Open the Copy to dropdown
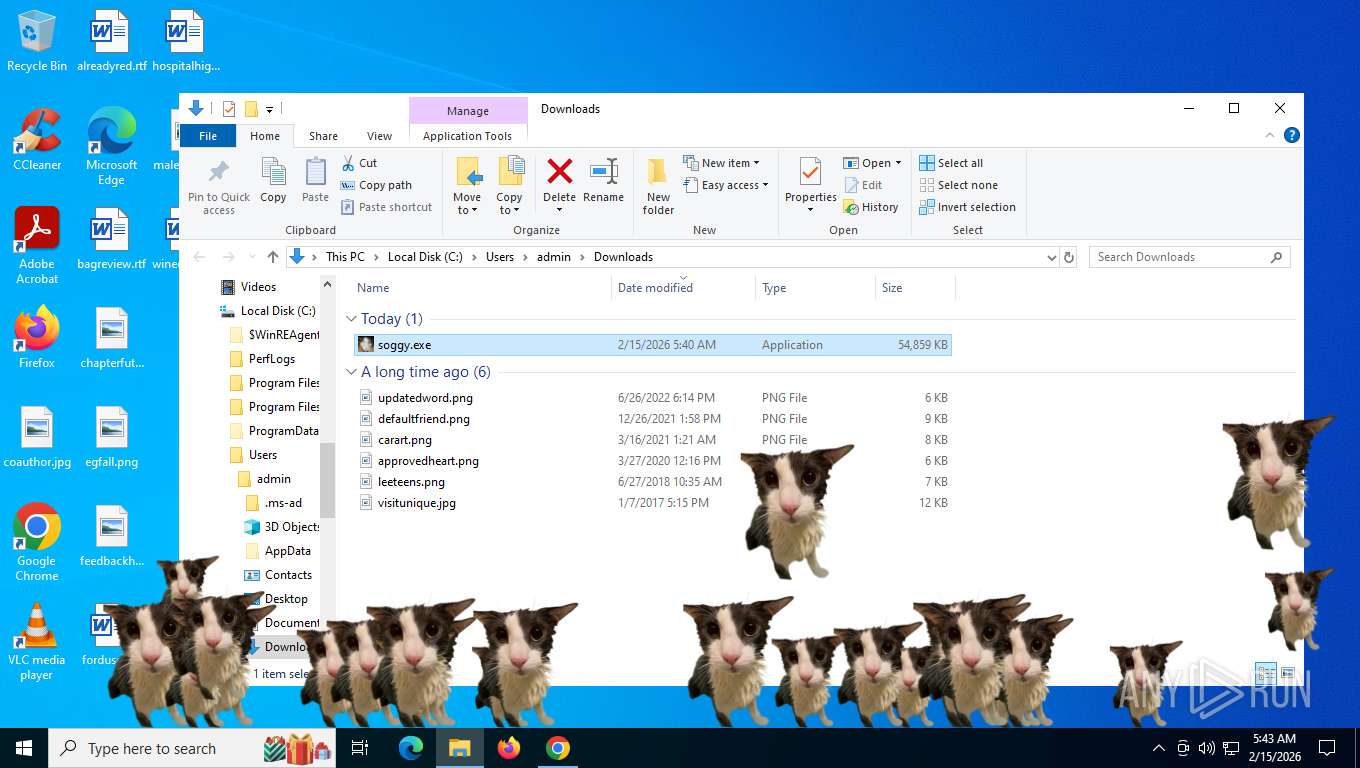Screen dimensions: 1360x768 pyautogui.click(x=509, y=186)
